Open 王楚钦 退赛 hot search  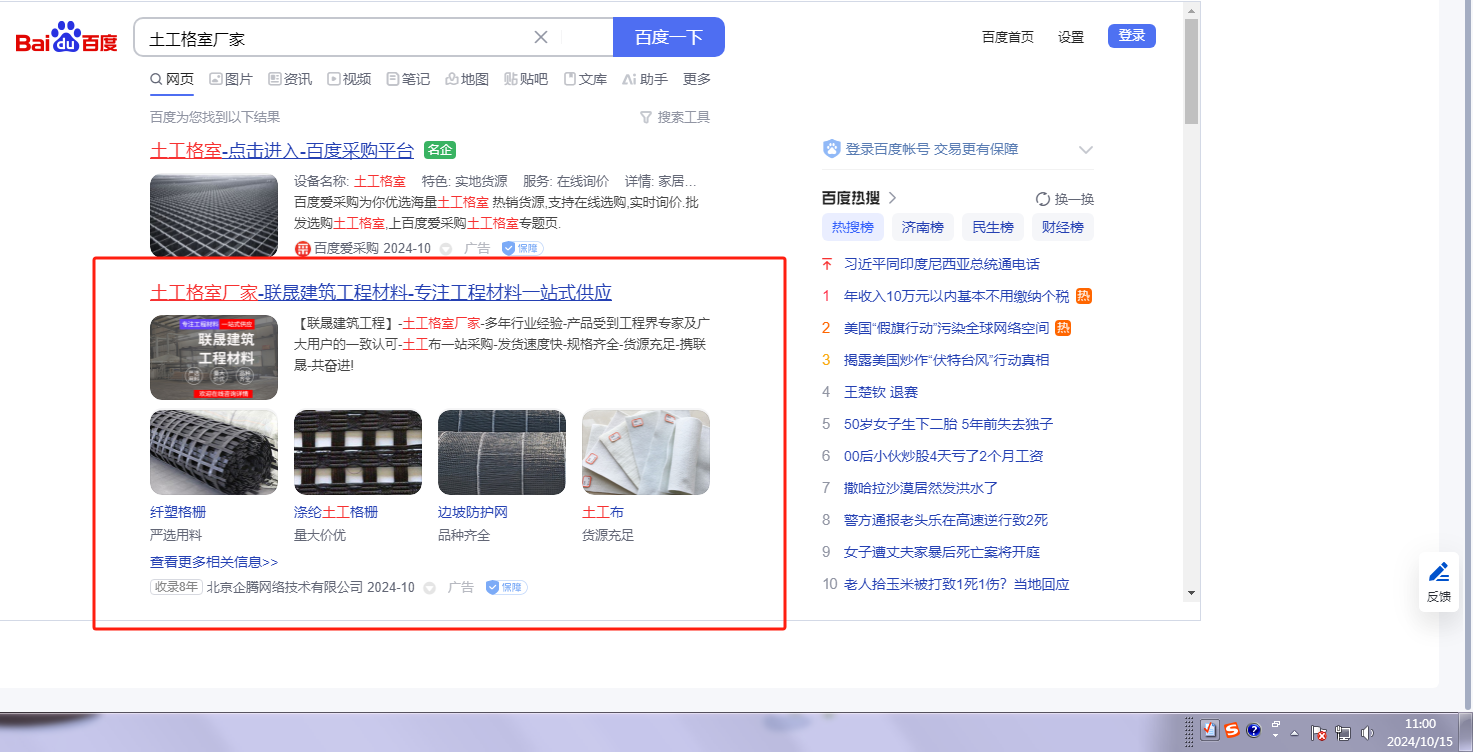[x=881, y=392]
